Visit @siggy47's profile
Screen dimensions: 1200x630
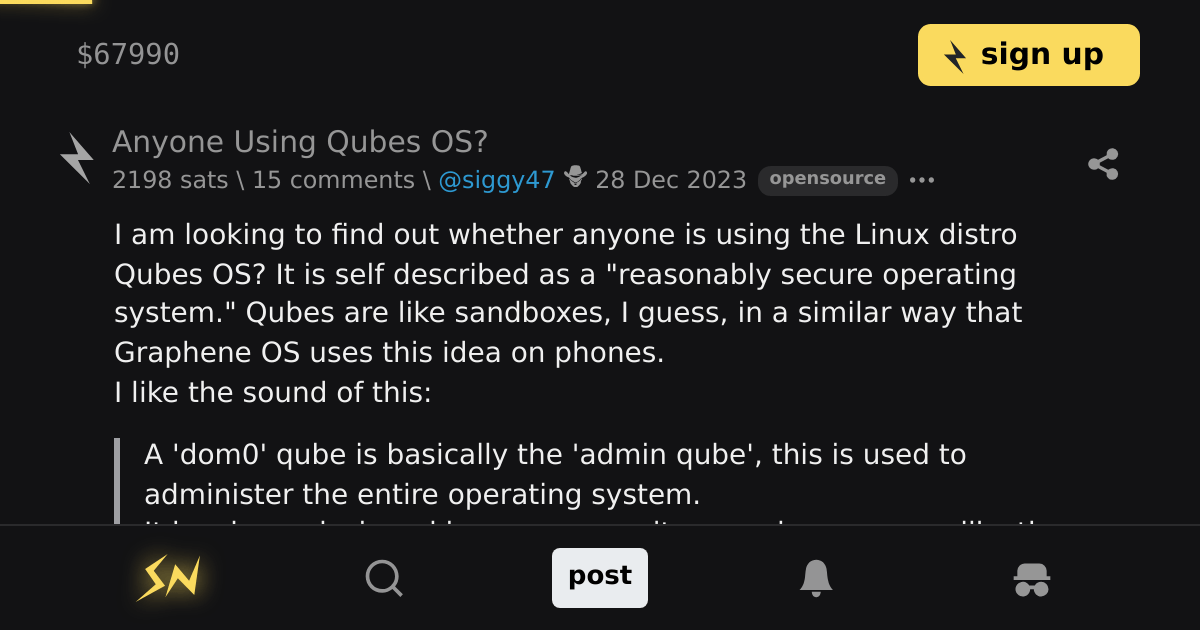pyautogui.click(x=497, y=179)
